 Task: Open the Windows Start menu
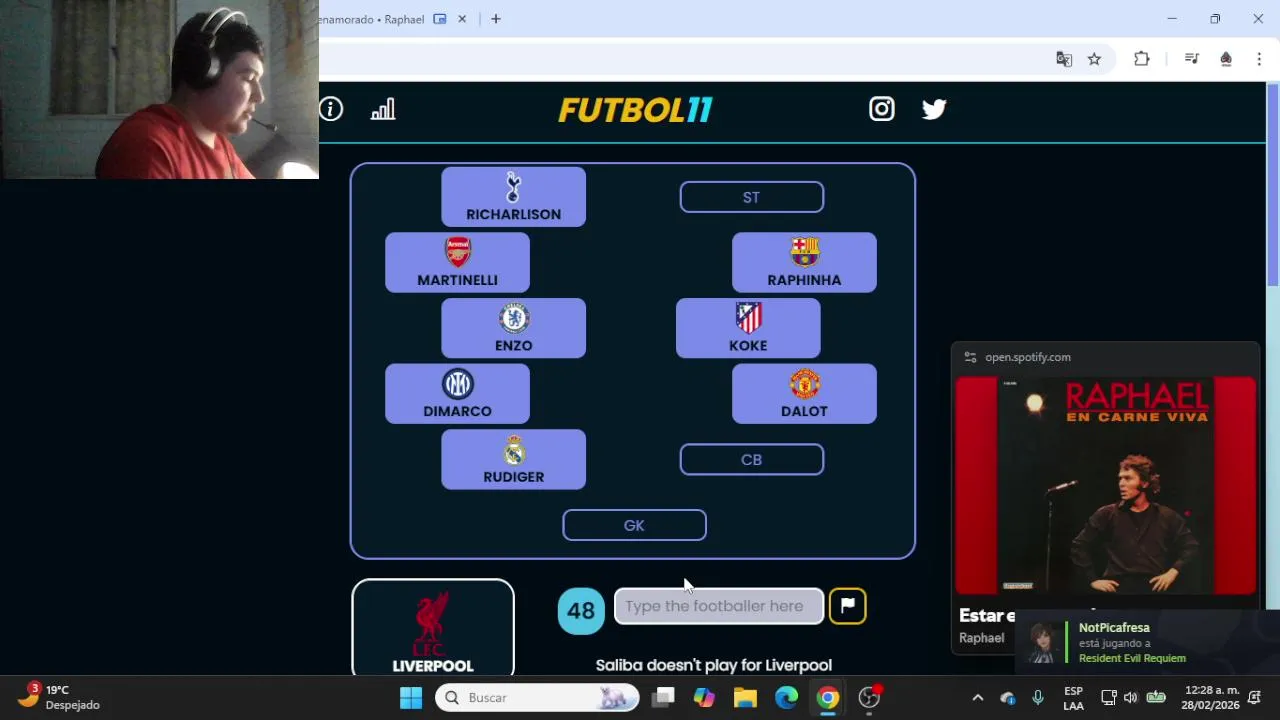pos(411,697)
